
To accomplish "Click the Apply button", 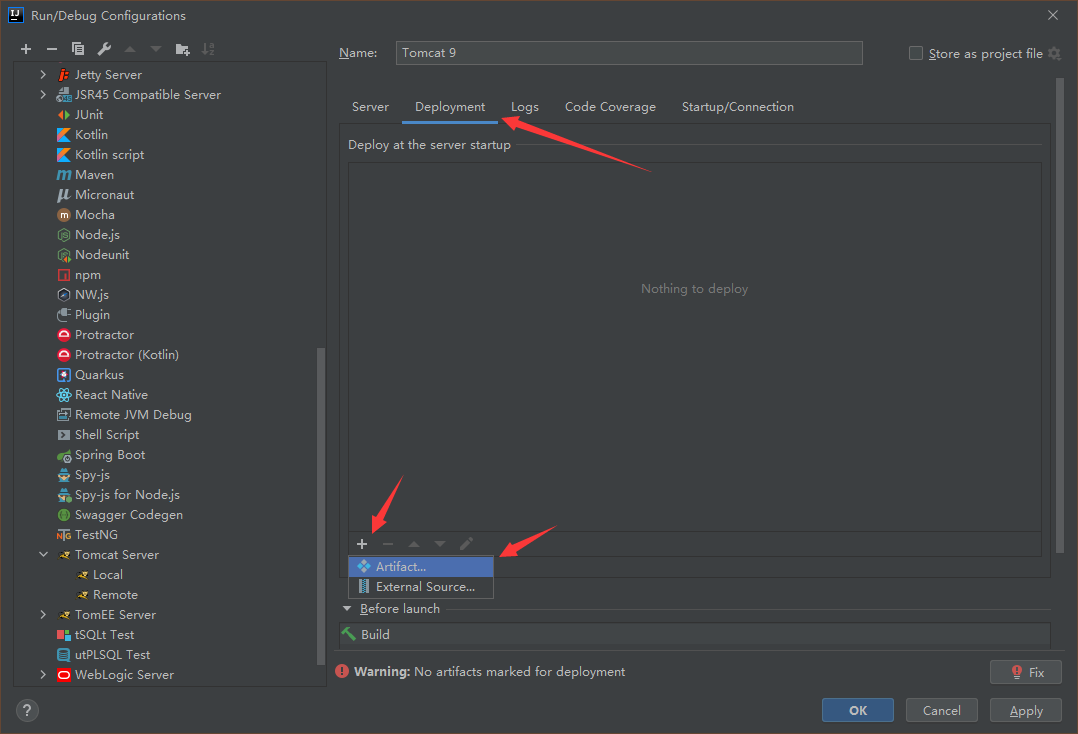I will coord(1026,711).
